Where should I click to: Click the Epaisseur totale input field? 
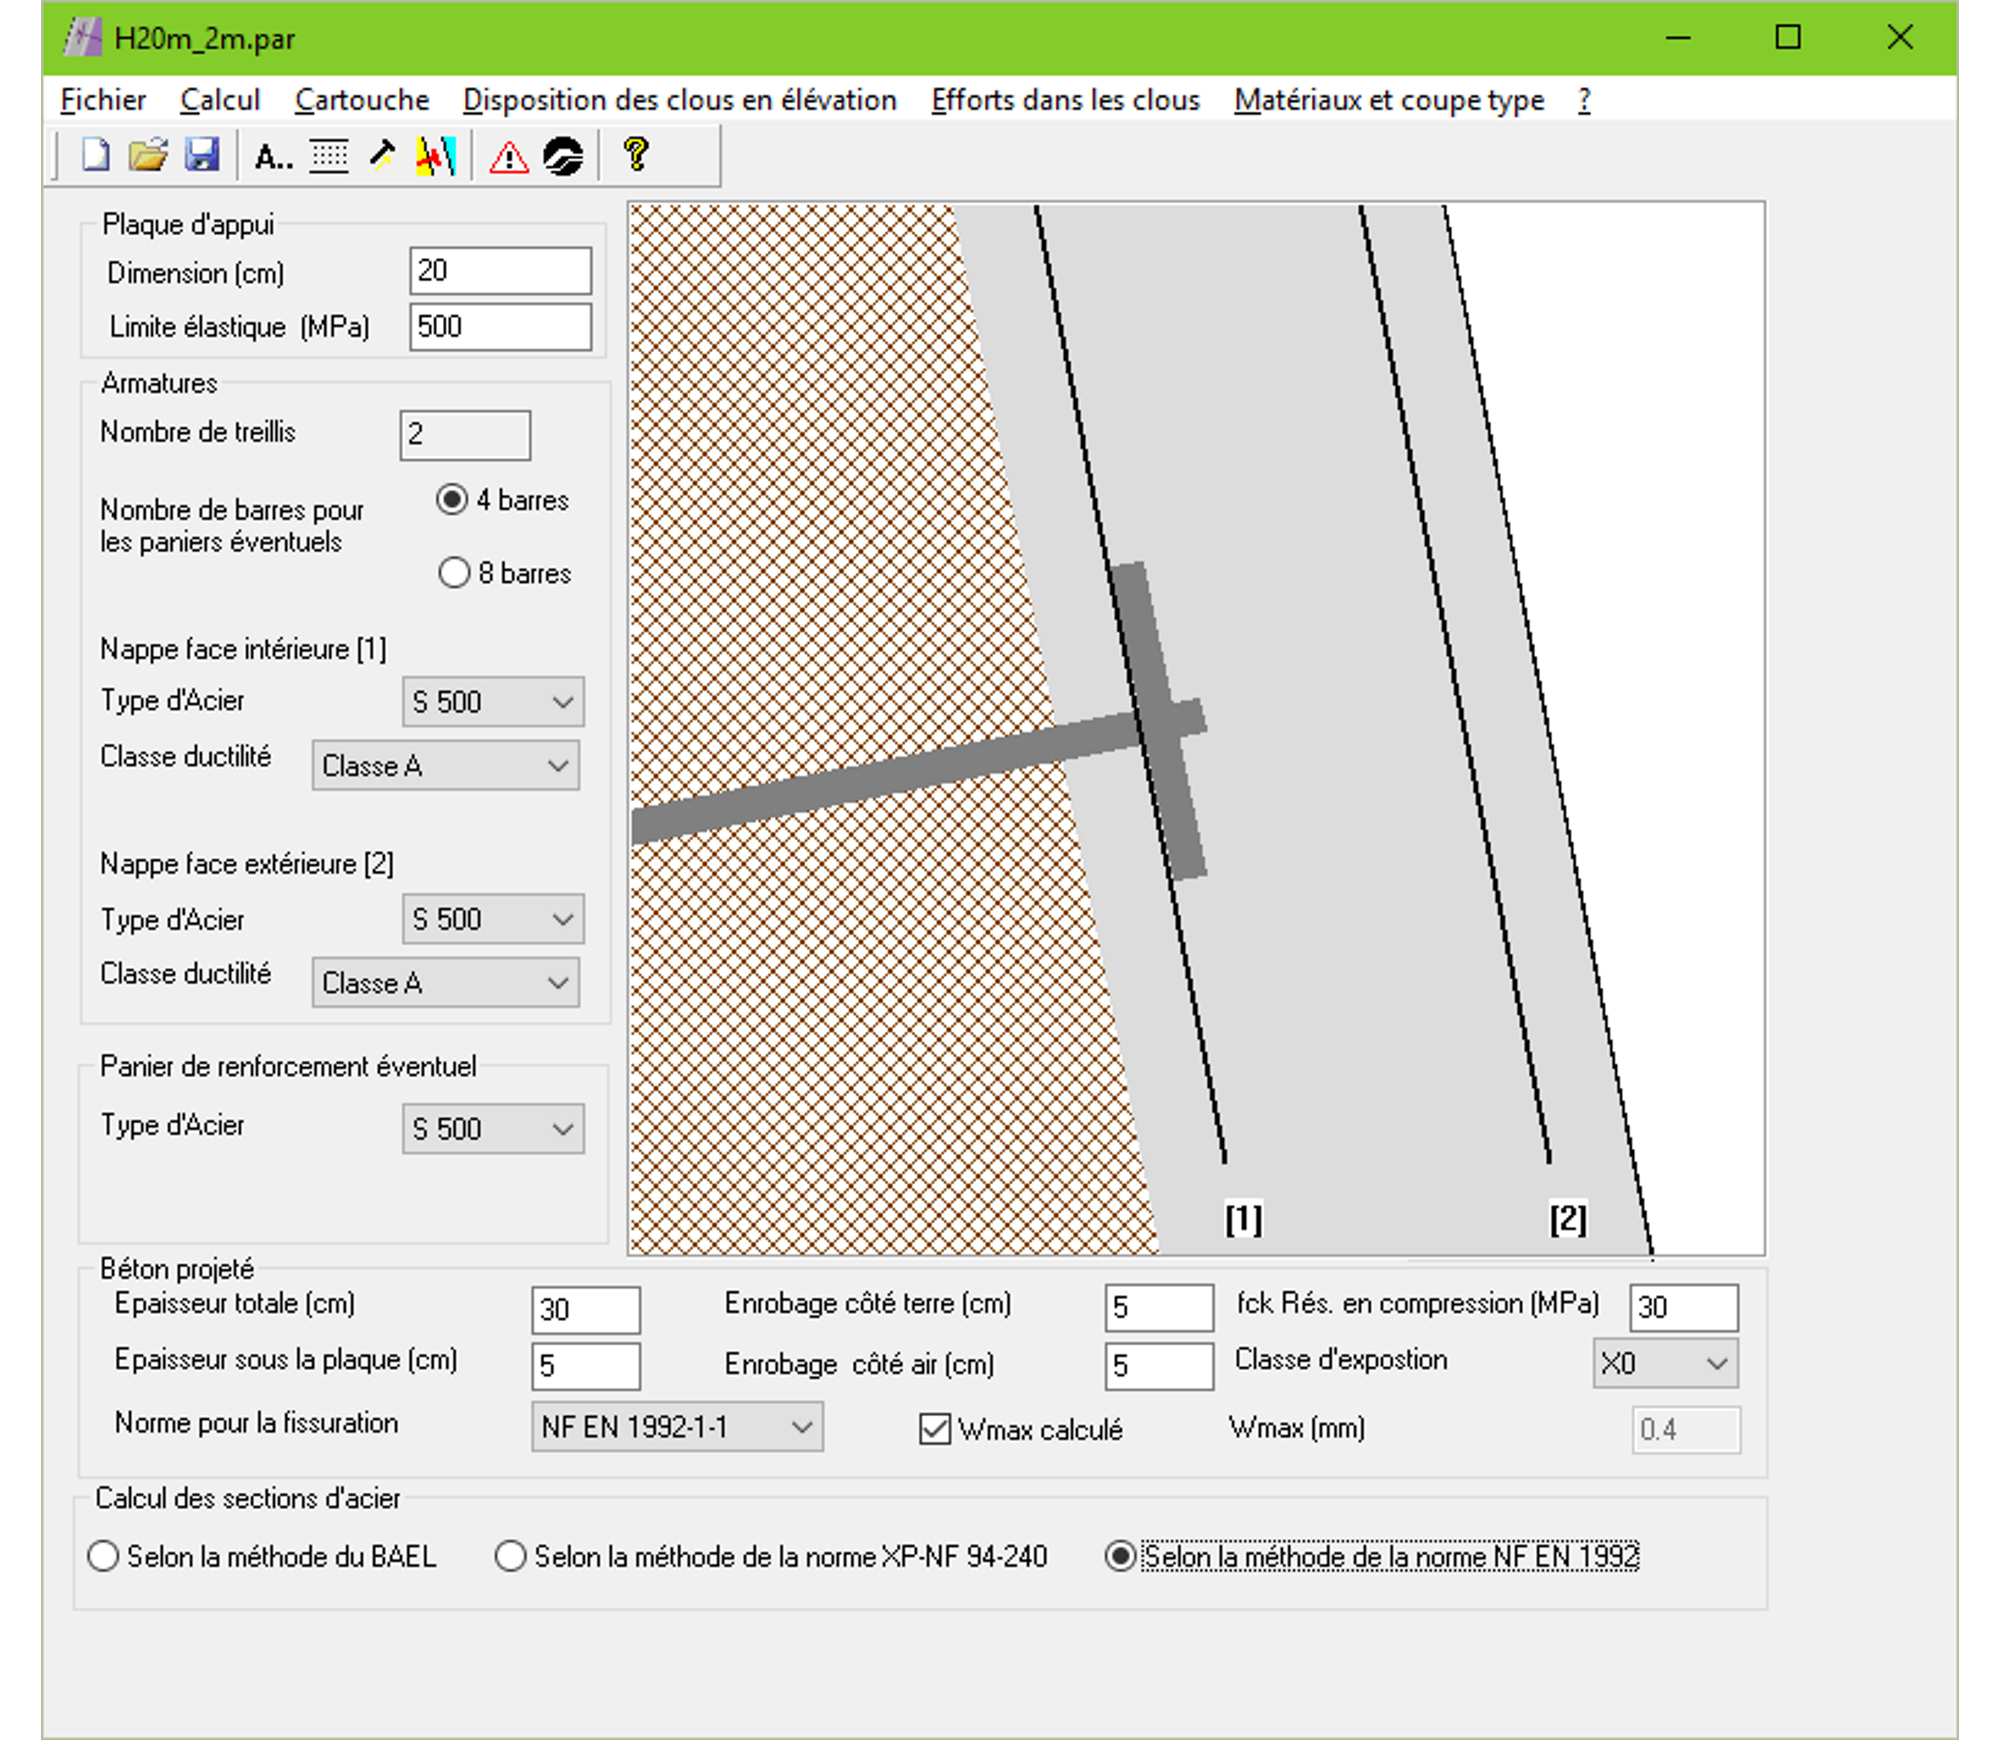tap(586, 1309)
